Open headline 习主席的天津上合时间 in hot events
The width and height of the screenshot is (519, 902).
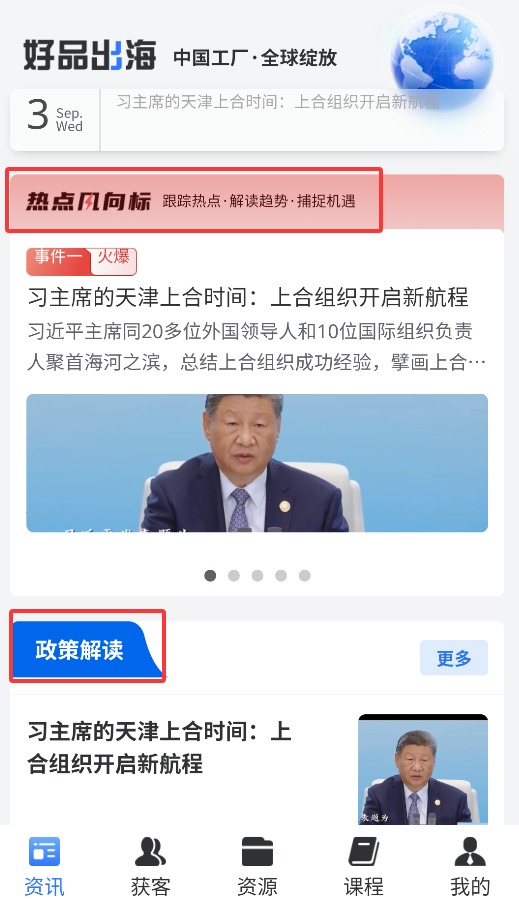248,297
